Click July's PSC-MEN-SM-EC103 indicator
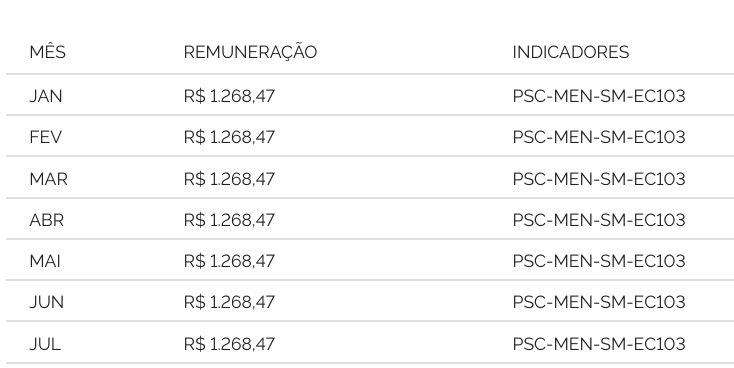This screenshot has height=368, width=734. tap(599, 344)
